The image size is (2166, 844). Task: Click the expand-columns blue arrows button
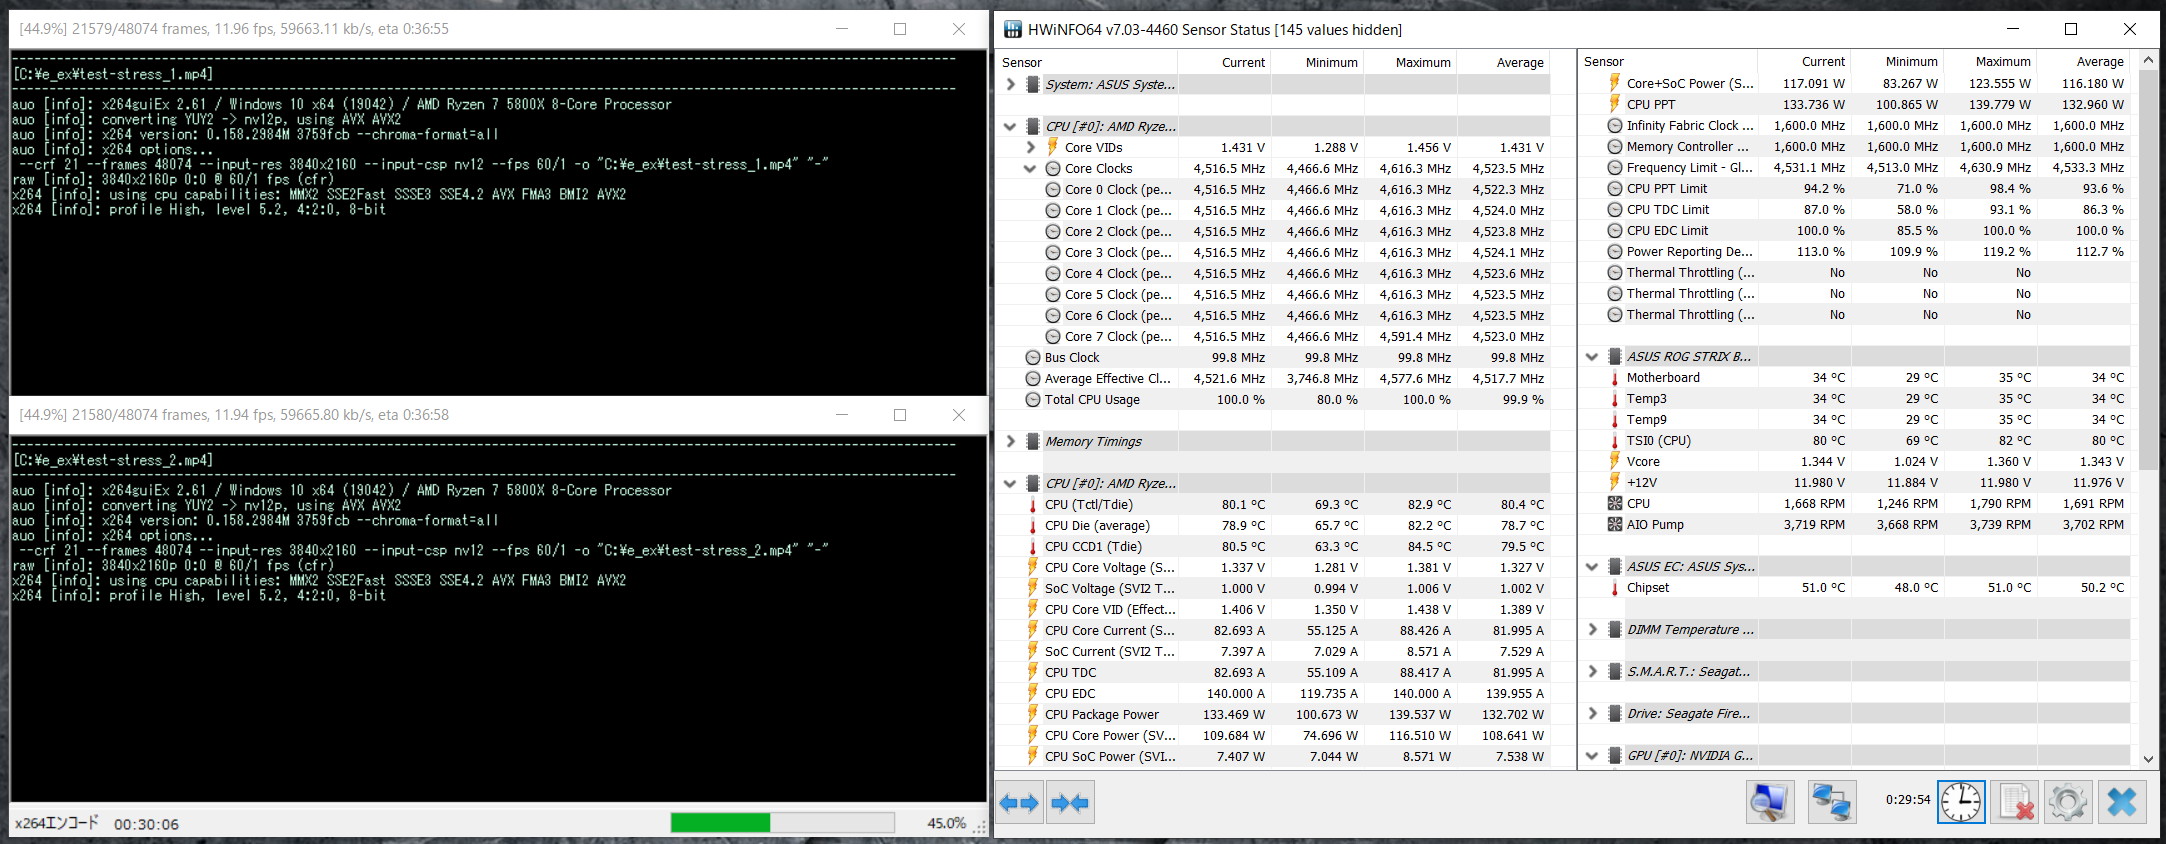click(x=1019, y=802)
